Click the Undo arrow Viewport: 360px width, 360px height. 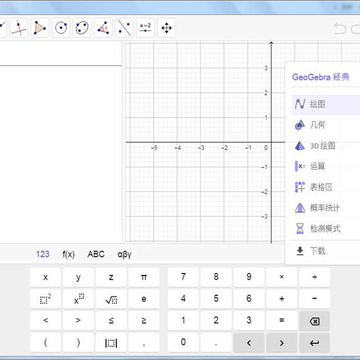340,29
